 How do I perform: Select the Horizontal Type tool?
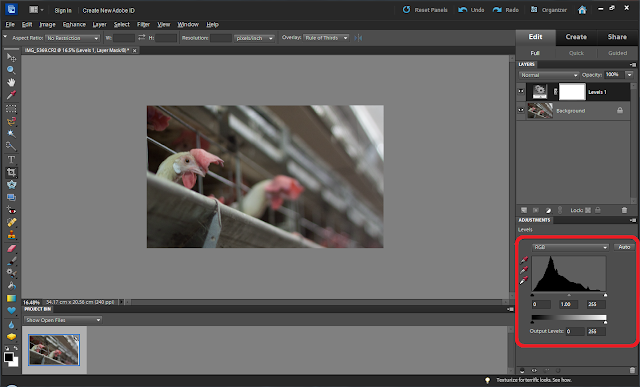(11, 159)
